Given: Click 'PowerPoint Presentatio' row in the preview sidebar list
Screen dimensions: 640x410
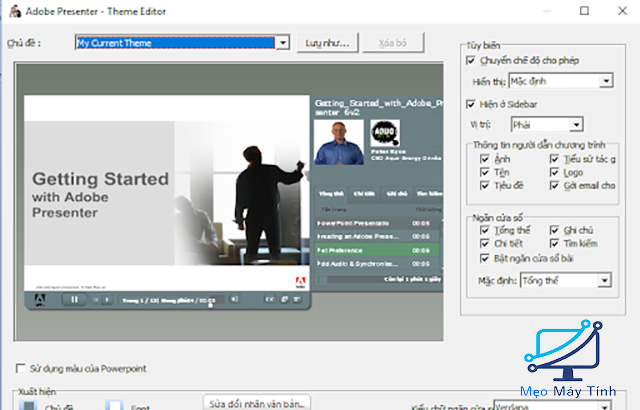Looking at the screenshot, I should (377, 224).
